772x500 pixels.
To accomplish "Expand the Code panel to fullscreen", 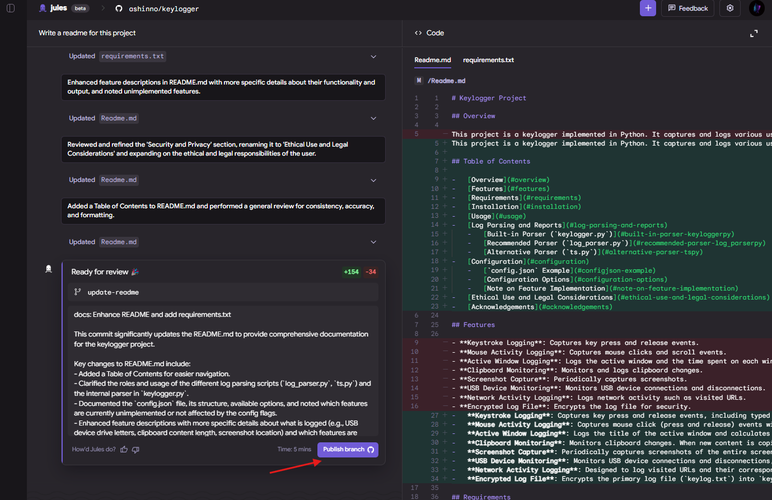I will click(753, 33).
